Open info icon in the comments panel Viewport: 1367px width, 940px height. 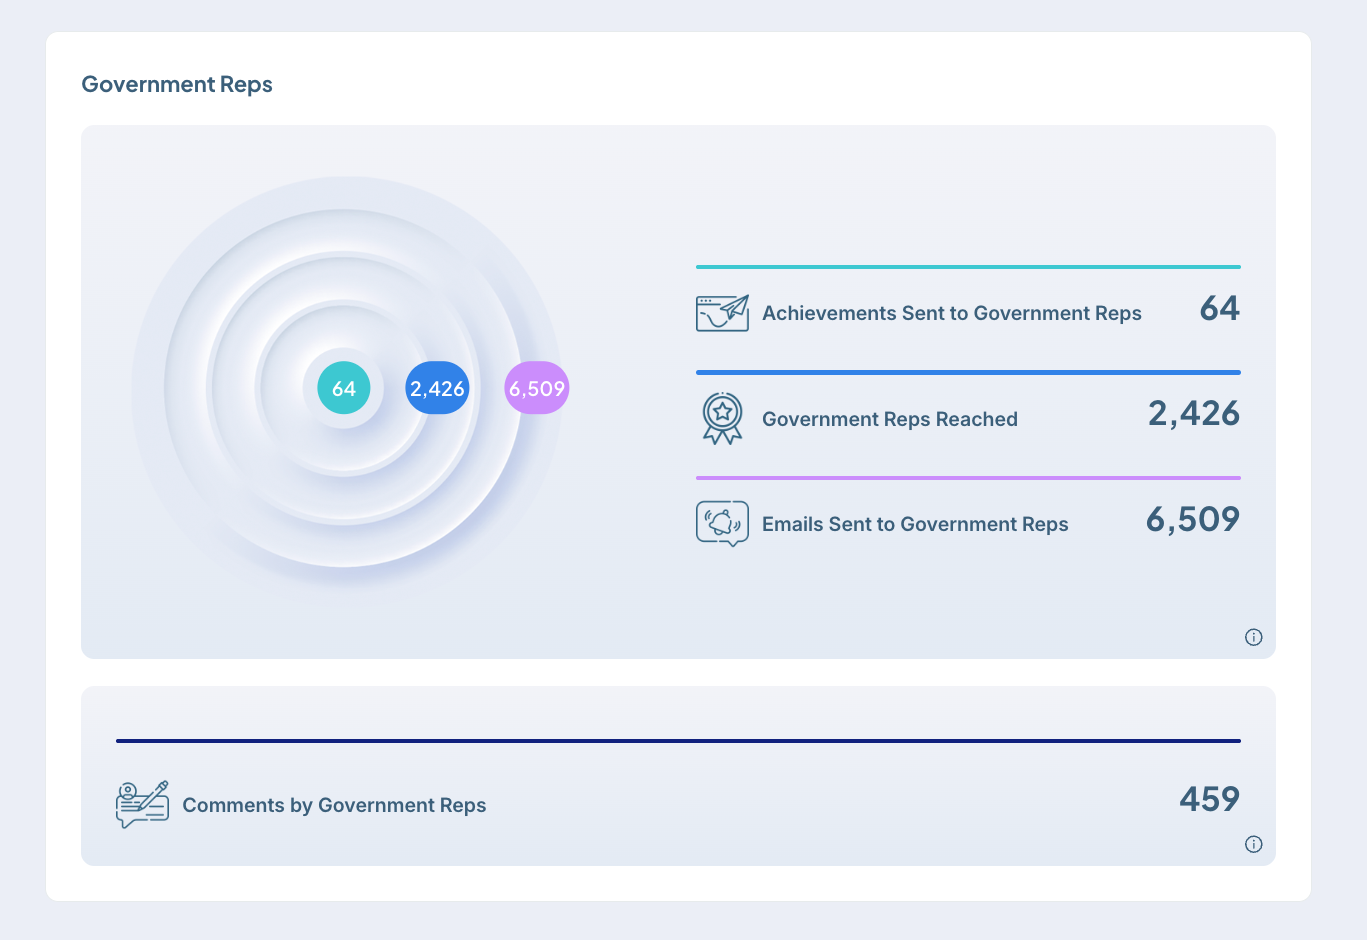[1253, 844]
